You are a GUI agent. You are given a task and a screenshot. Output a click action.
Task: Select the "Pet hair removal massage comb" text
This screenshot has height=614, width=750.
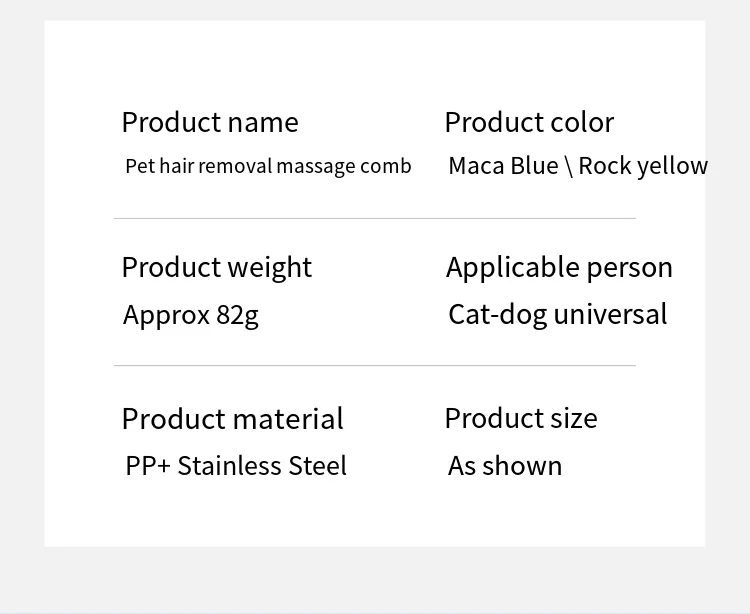click(x=268, y=166)
